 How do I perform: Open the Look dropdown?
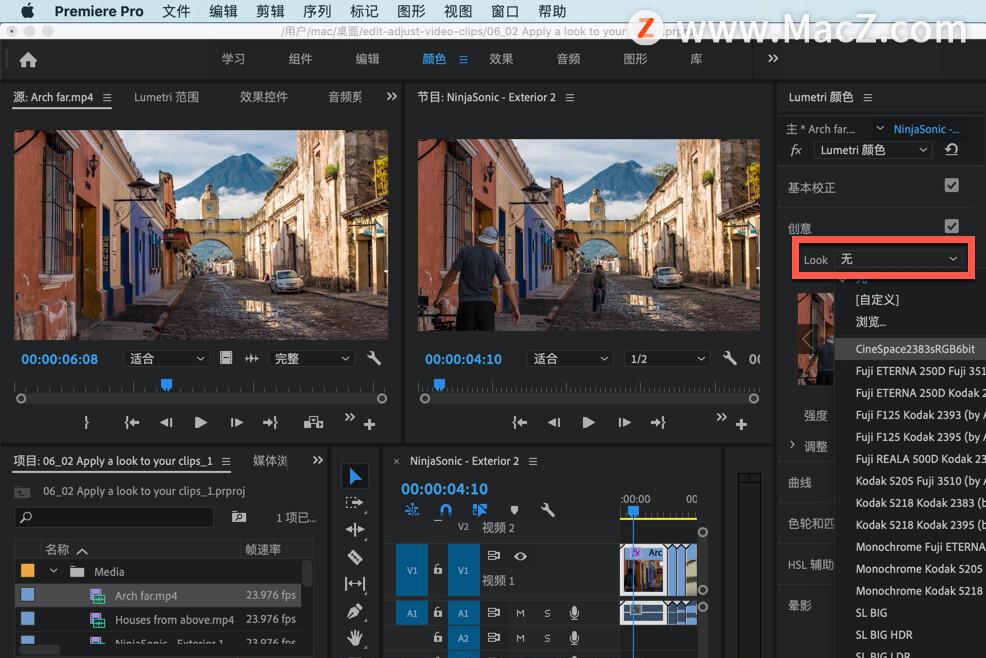pos(899,259)
